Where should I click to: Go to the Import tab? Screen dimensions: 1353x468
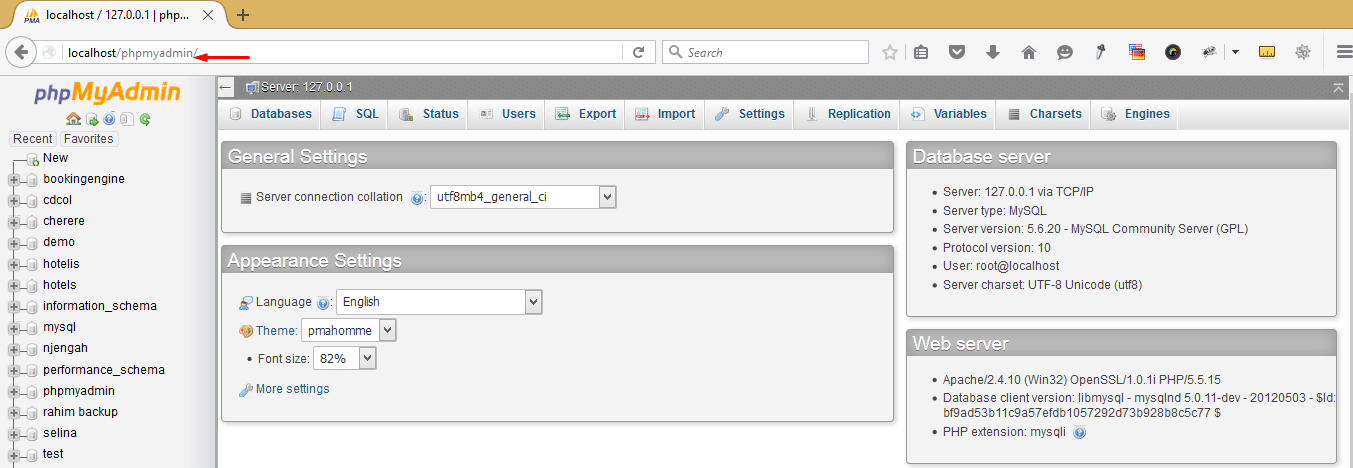coord(664,114)
